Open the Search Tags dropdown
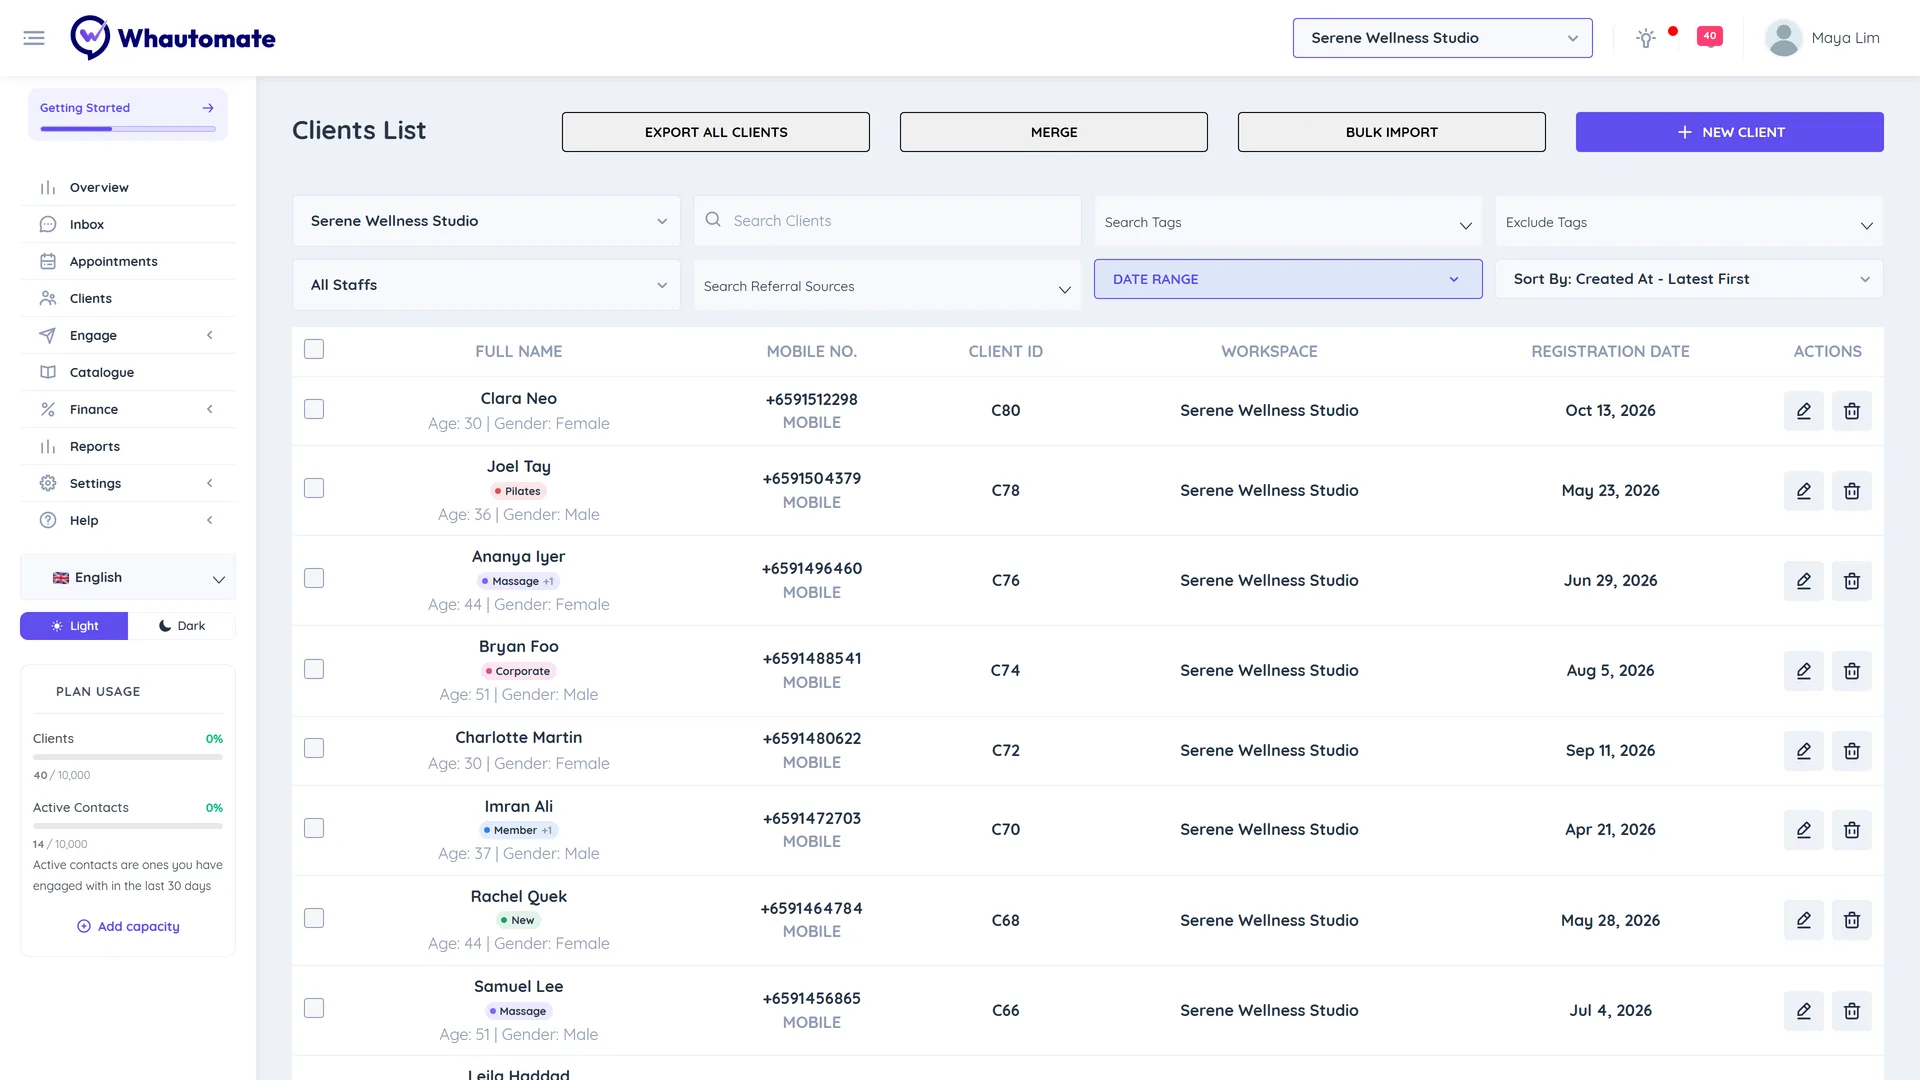This screenshot has height=1080, width=1920. [x=1288, y=222]
